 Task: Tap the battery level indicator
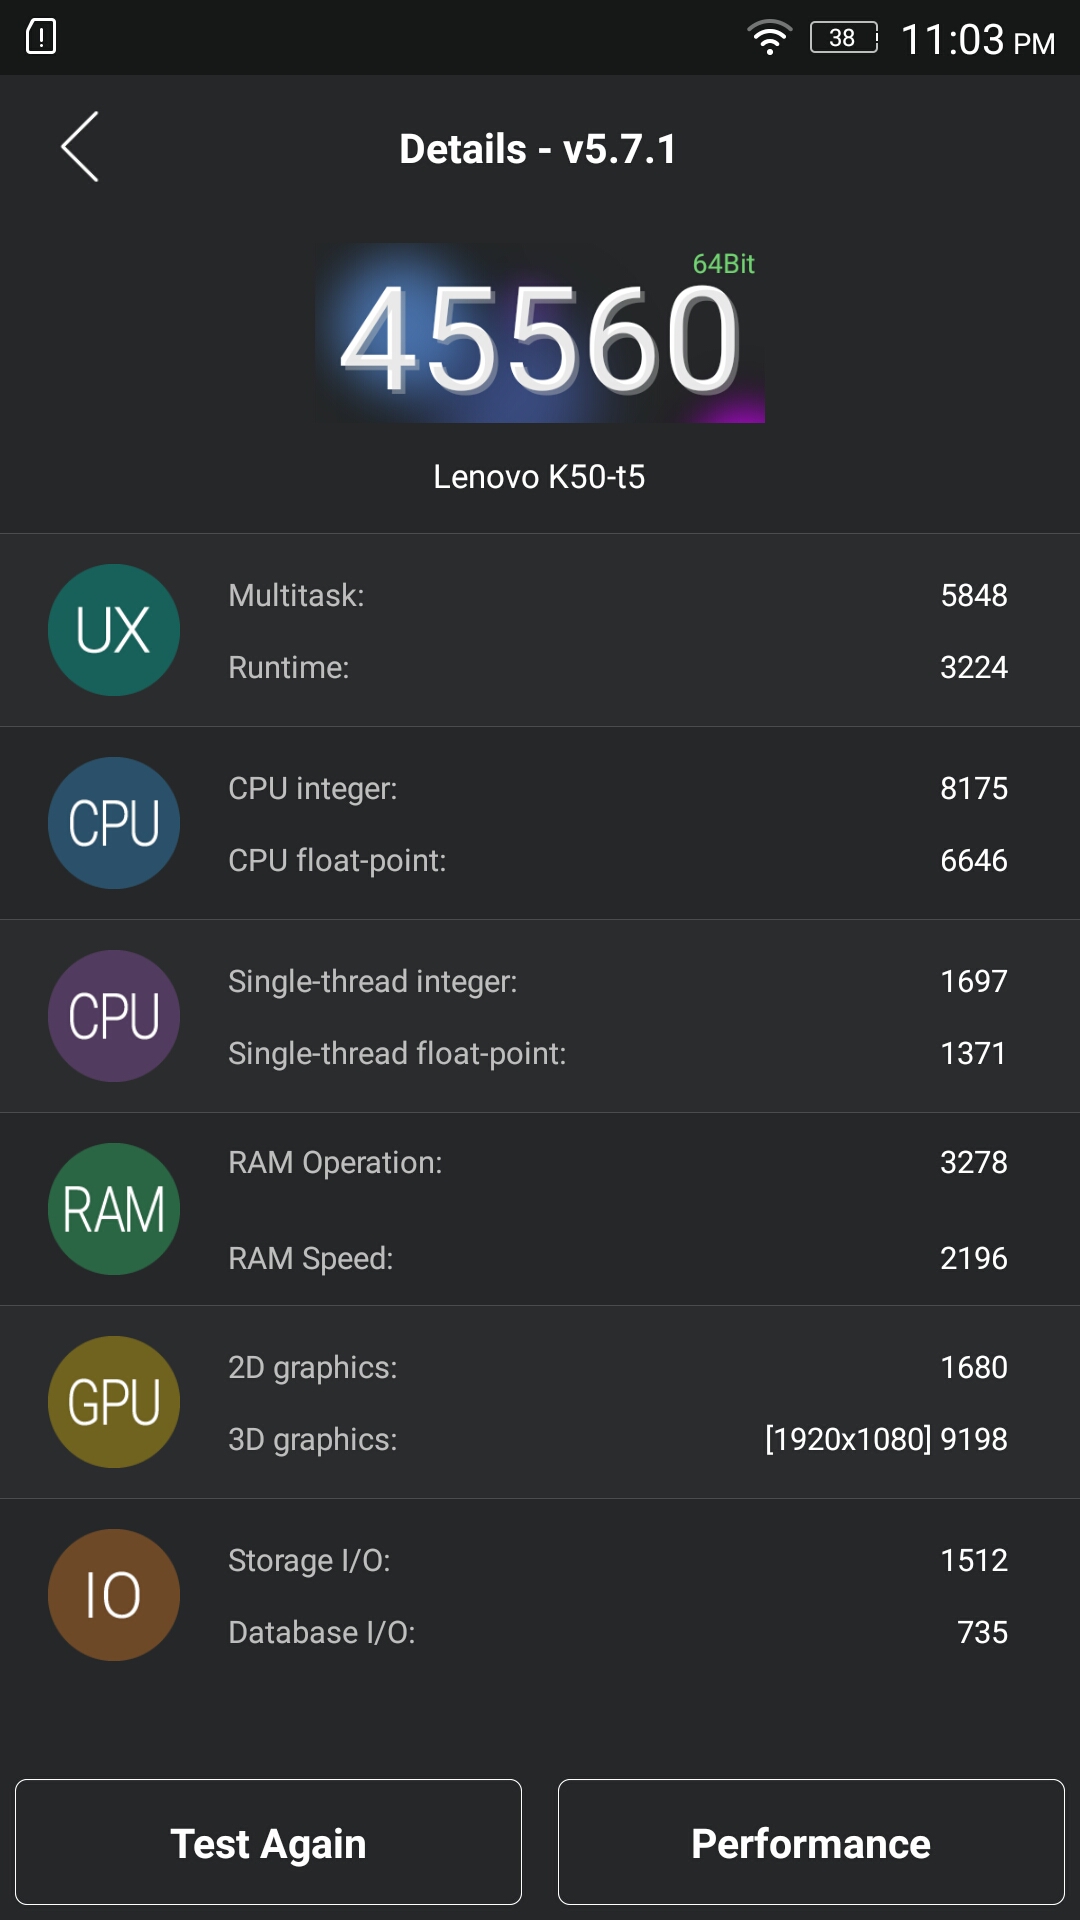[843, 38]
